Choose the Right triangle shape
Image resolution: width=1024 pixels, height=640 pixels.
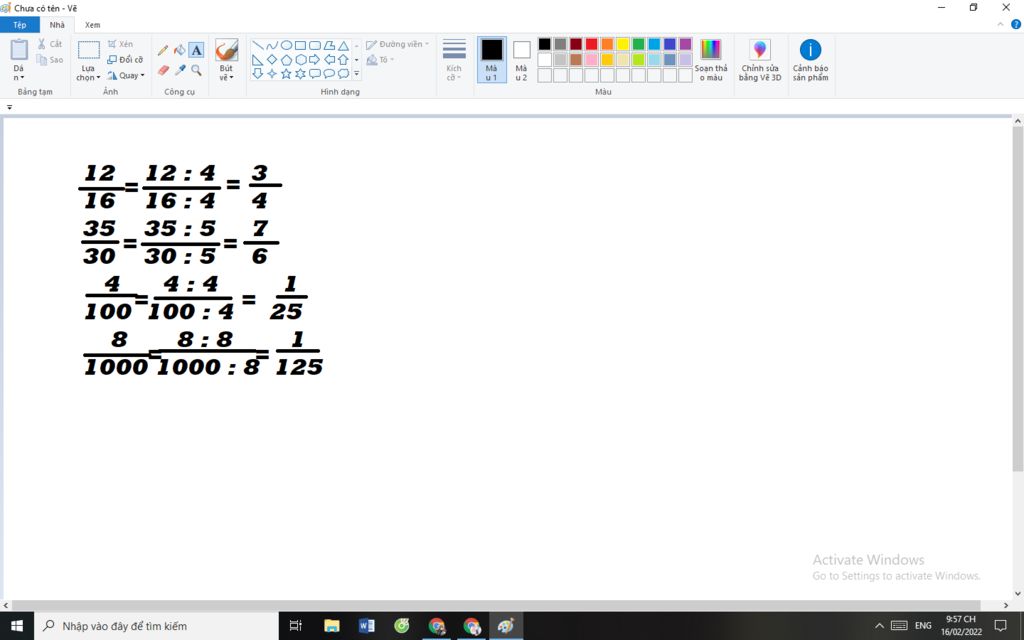[258, 60]
